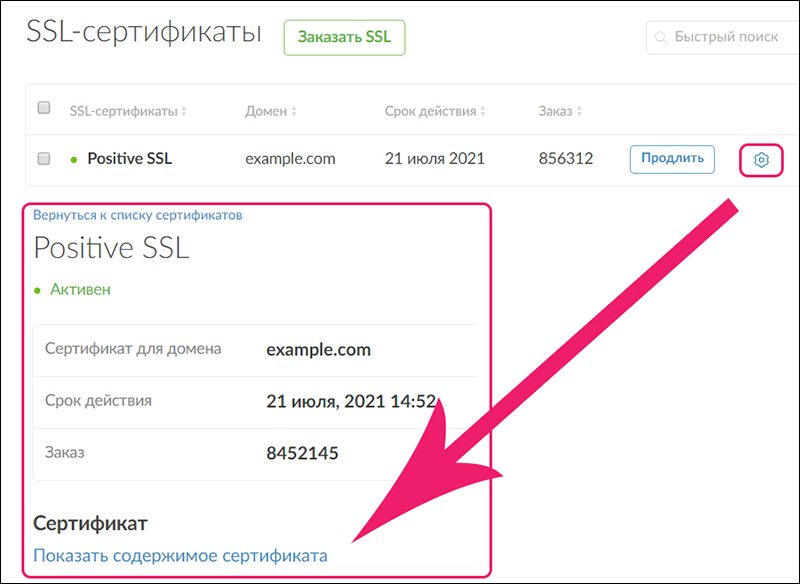800x584 pixels.
Task: Open Показать содержимое сертификата link
Action: [180, 555]
